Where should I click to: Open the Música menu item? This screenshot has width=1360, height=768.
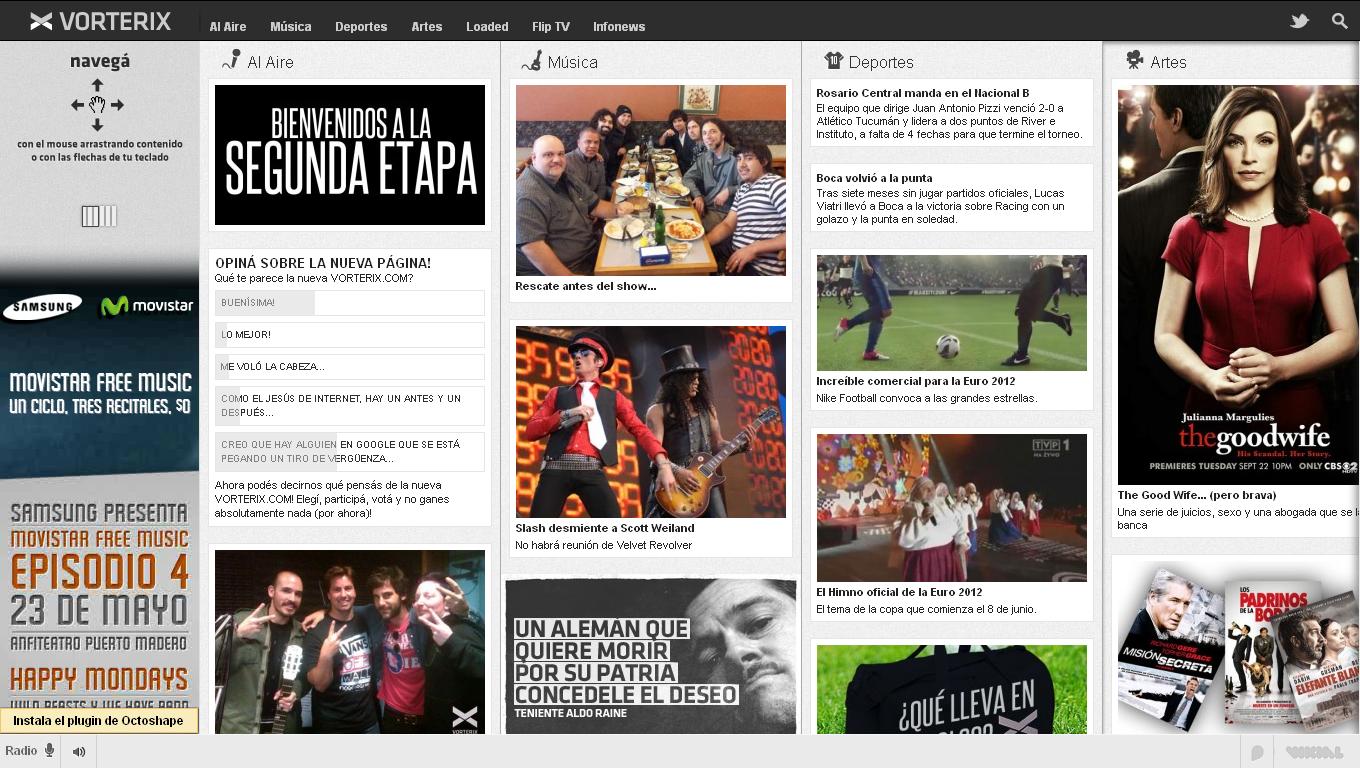291,27
